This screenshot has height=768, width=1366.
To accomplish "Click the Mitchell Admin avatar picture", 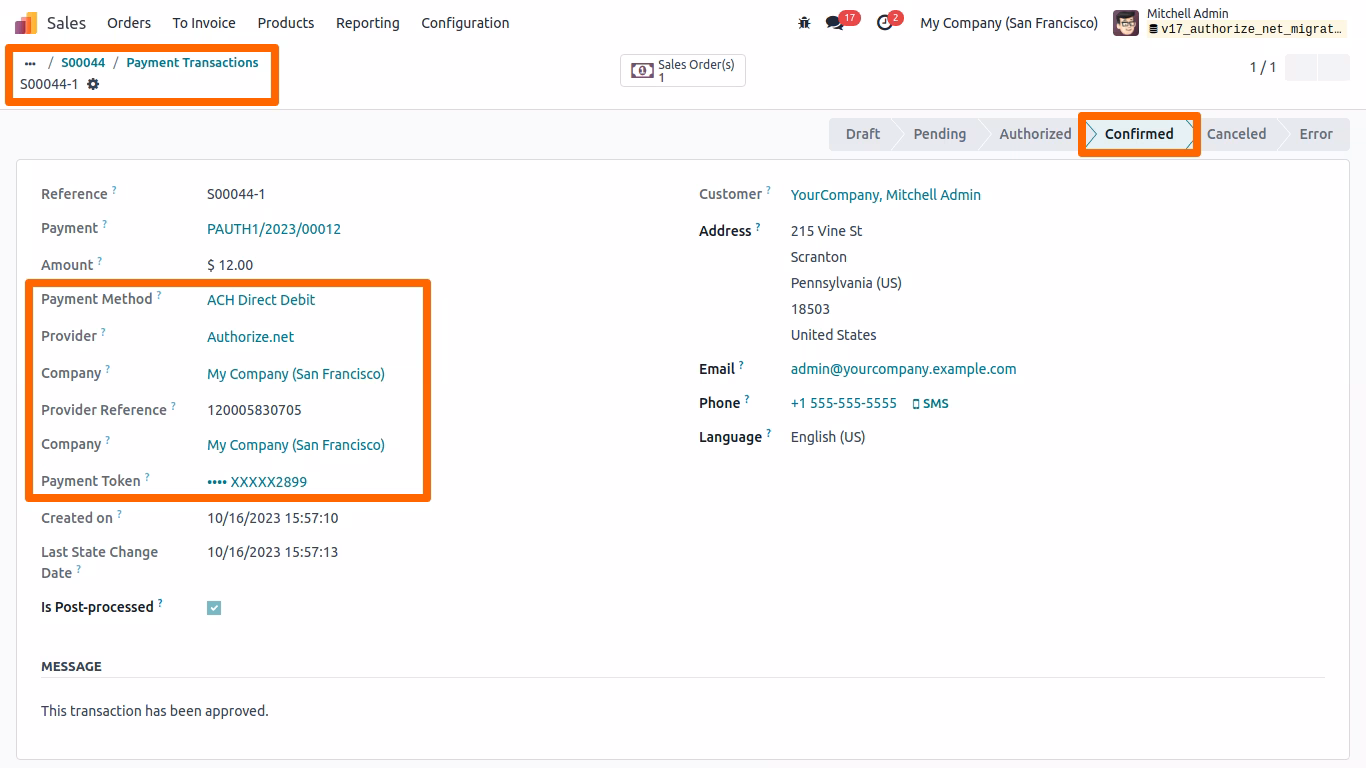I will tap(1126, 23).
